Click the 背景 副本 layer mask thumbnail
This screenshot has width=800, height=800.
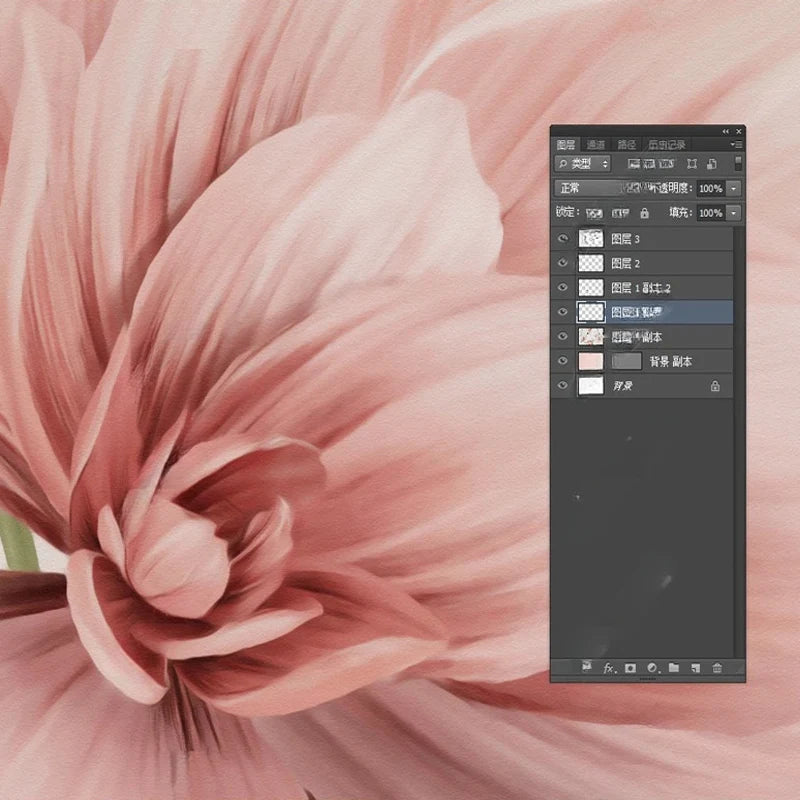[x=626, y=361]
